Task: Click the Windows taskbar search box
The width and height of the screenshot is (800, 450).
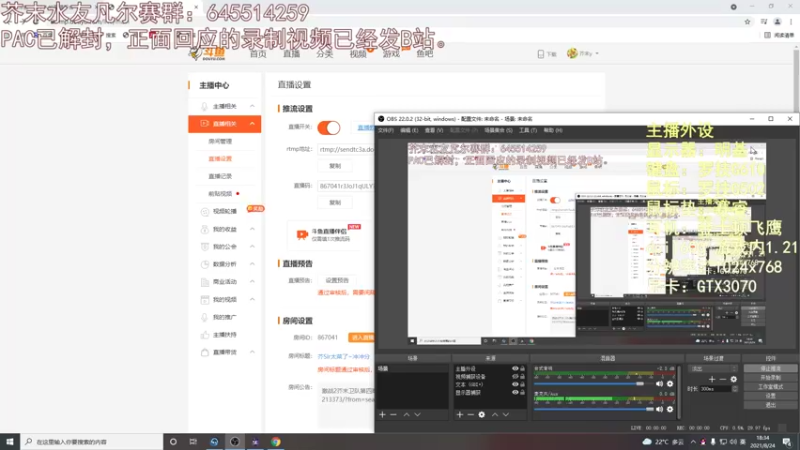Action: (92, 441)
